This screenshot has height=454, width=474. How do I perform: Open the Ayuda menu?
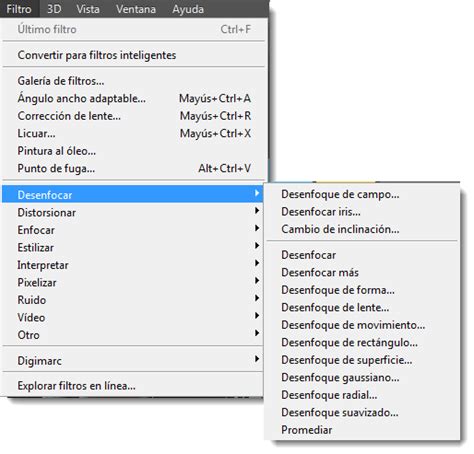pyautogui.click(x=188, y=9)
